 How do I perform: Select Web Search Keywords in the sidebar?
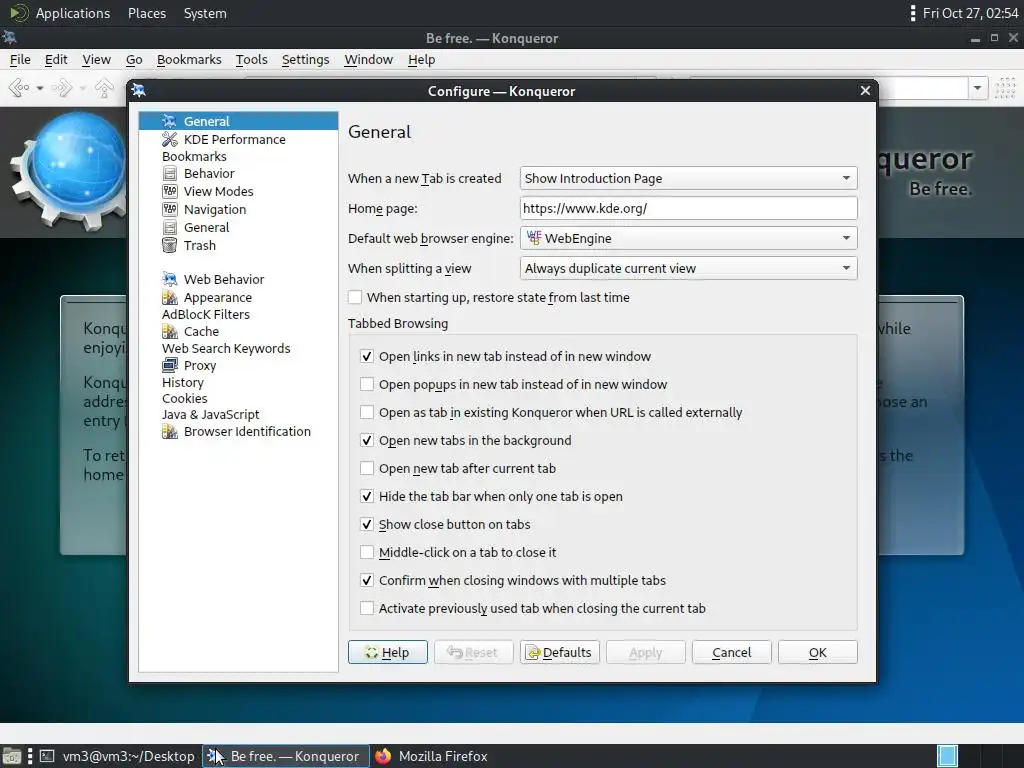[226, 348]
